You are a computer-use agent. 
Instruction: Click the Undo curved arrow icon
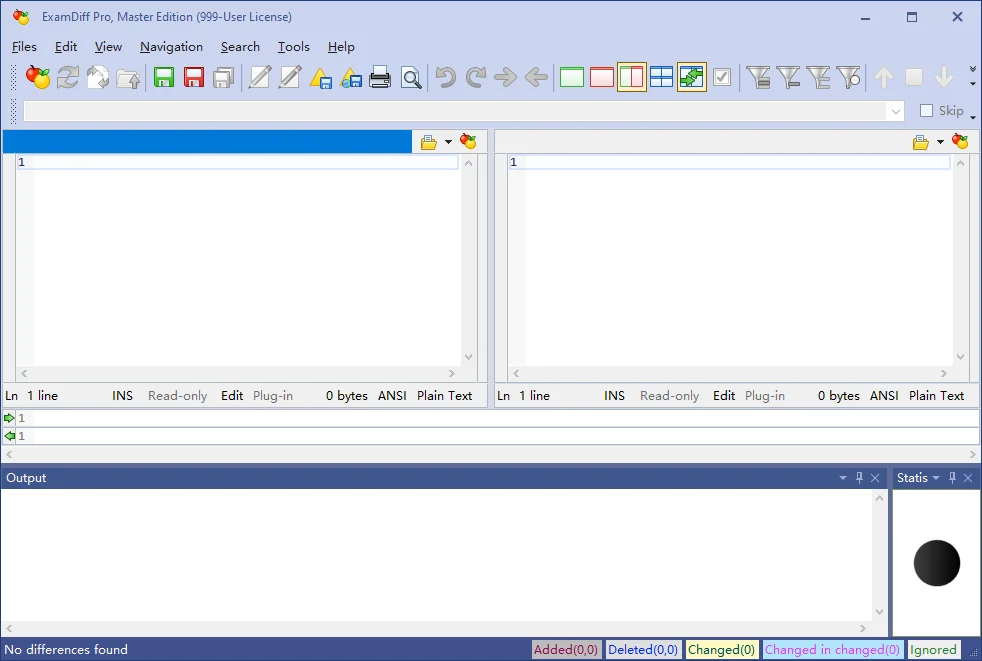pos(445,78)
